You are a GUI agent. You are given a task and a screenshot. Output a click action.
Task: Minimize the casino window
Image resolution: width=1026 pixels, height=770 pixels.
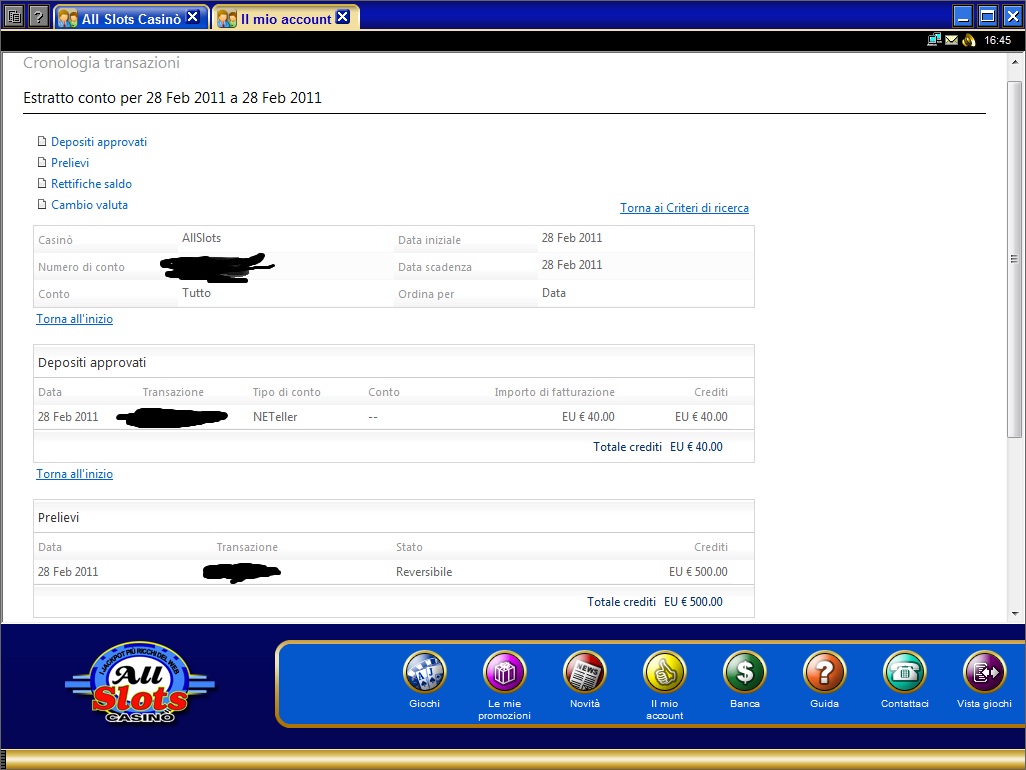coord(963,16)
